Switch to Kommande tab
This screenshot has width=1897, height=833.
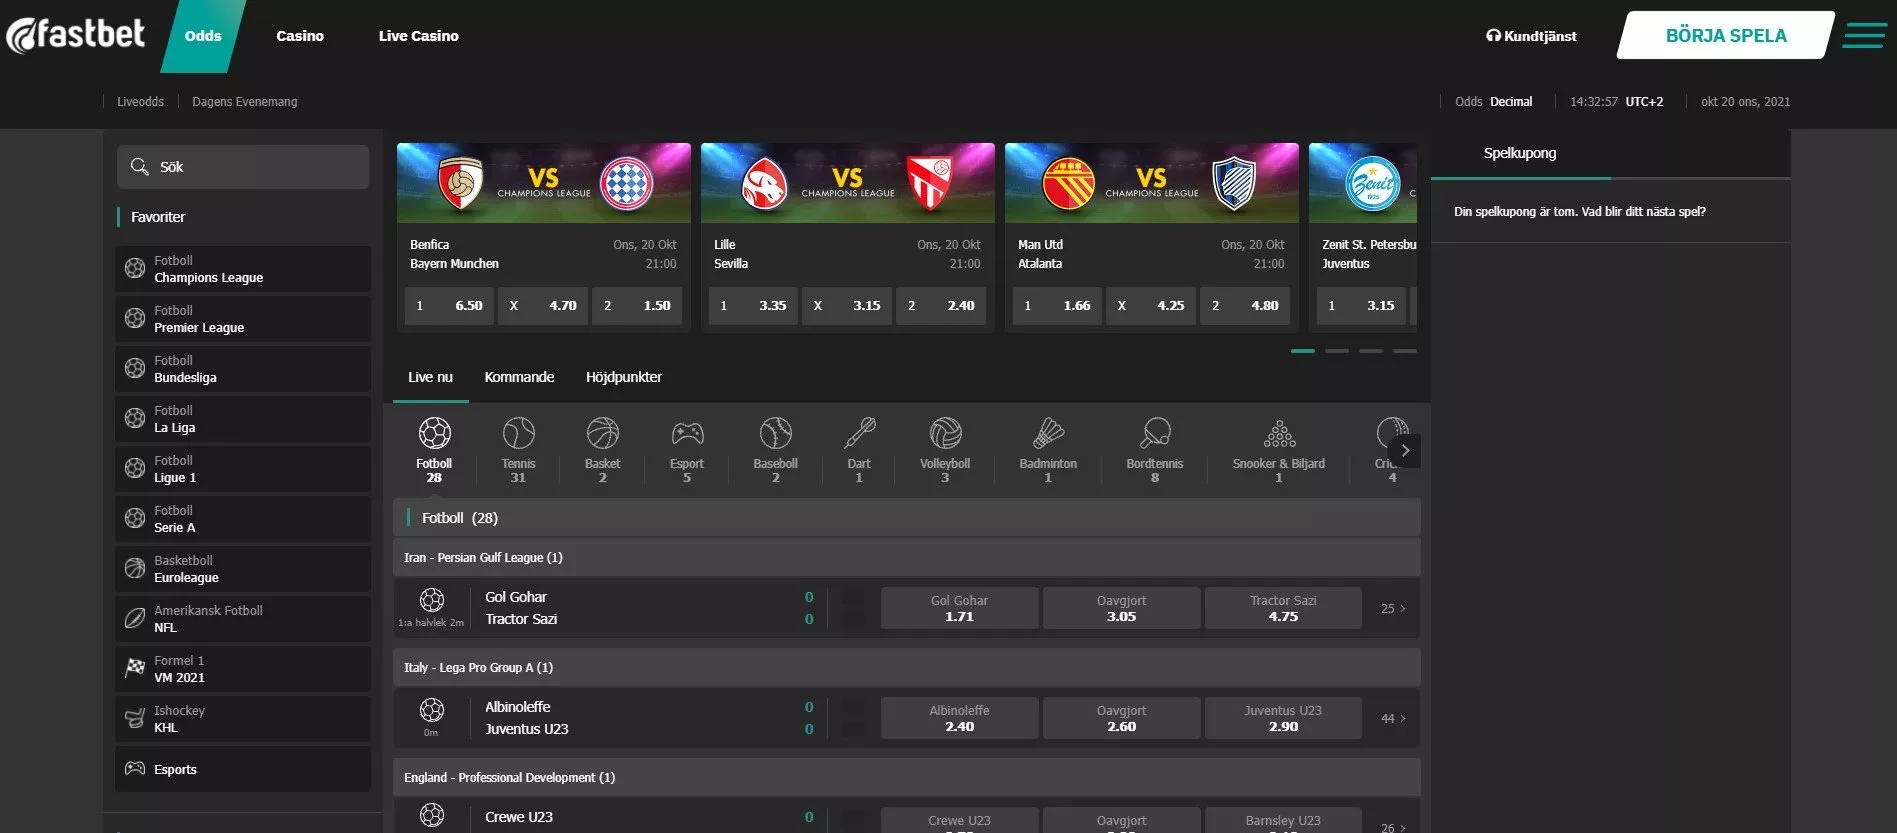(519, 377)
